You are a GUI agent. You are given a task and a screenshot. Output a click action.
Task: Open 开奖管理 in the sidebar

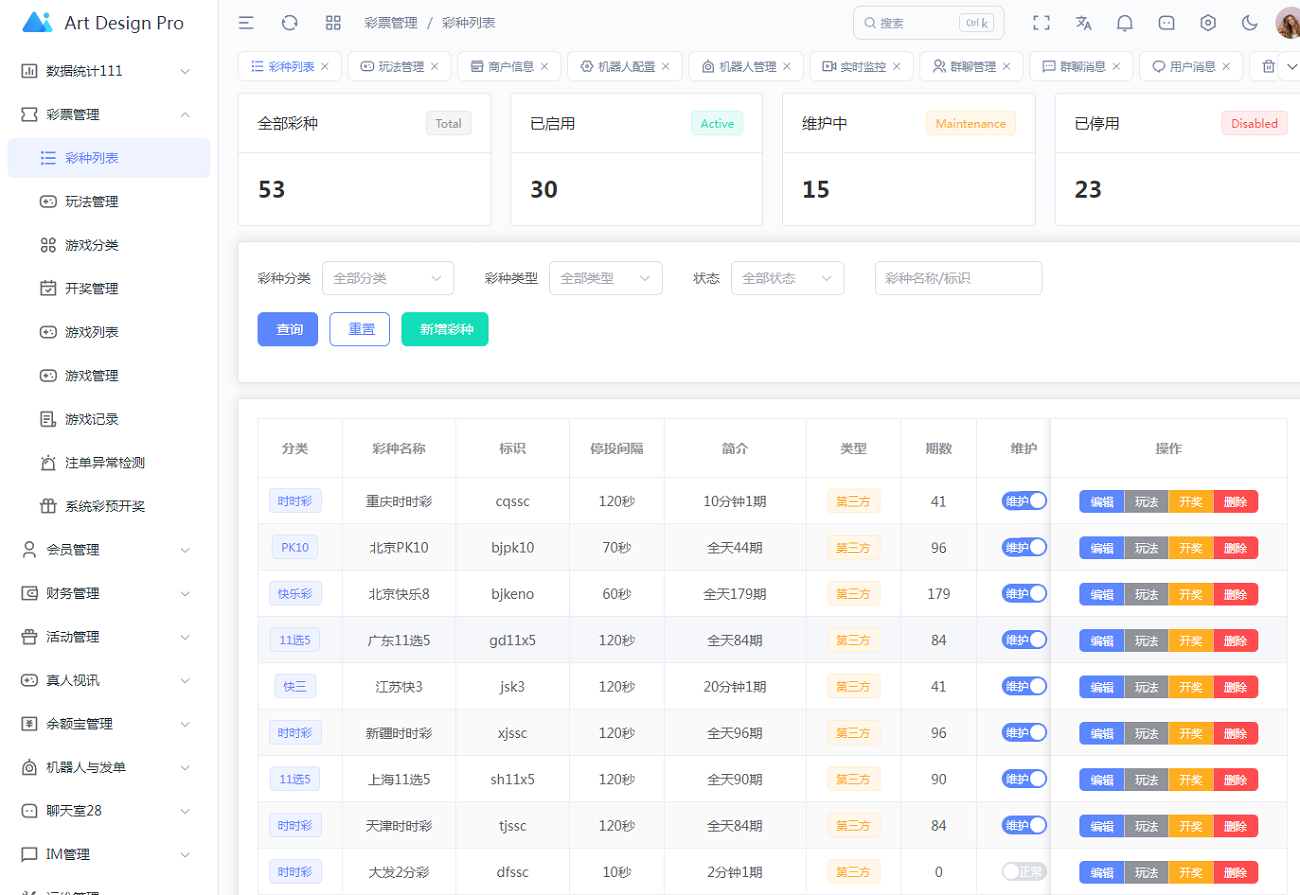92,289
